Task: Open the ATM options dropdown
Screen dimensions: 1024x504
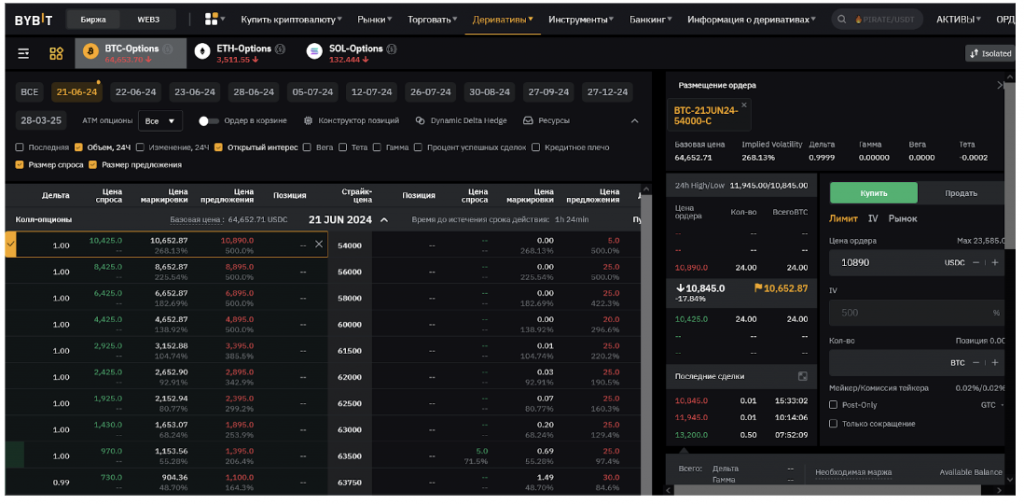Action: pos(160,121)
